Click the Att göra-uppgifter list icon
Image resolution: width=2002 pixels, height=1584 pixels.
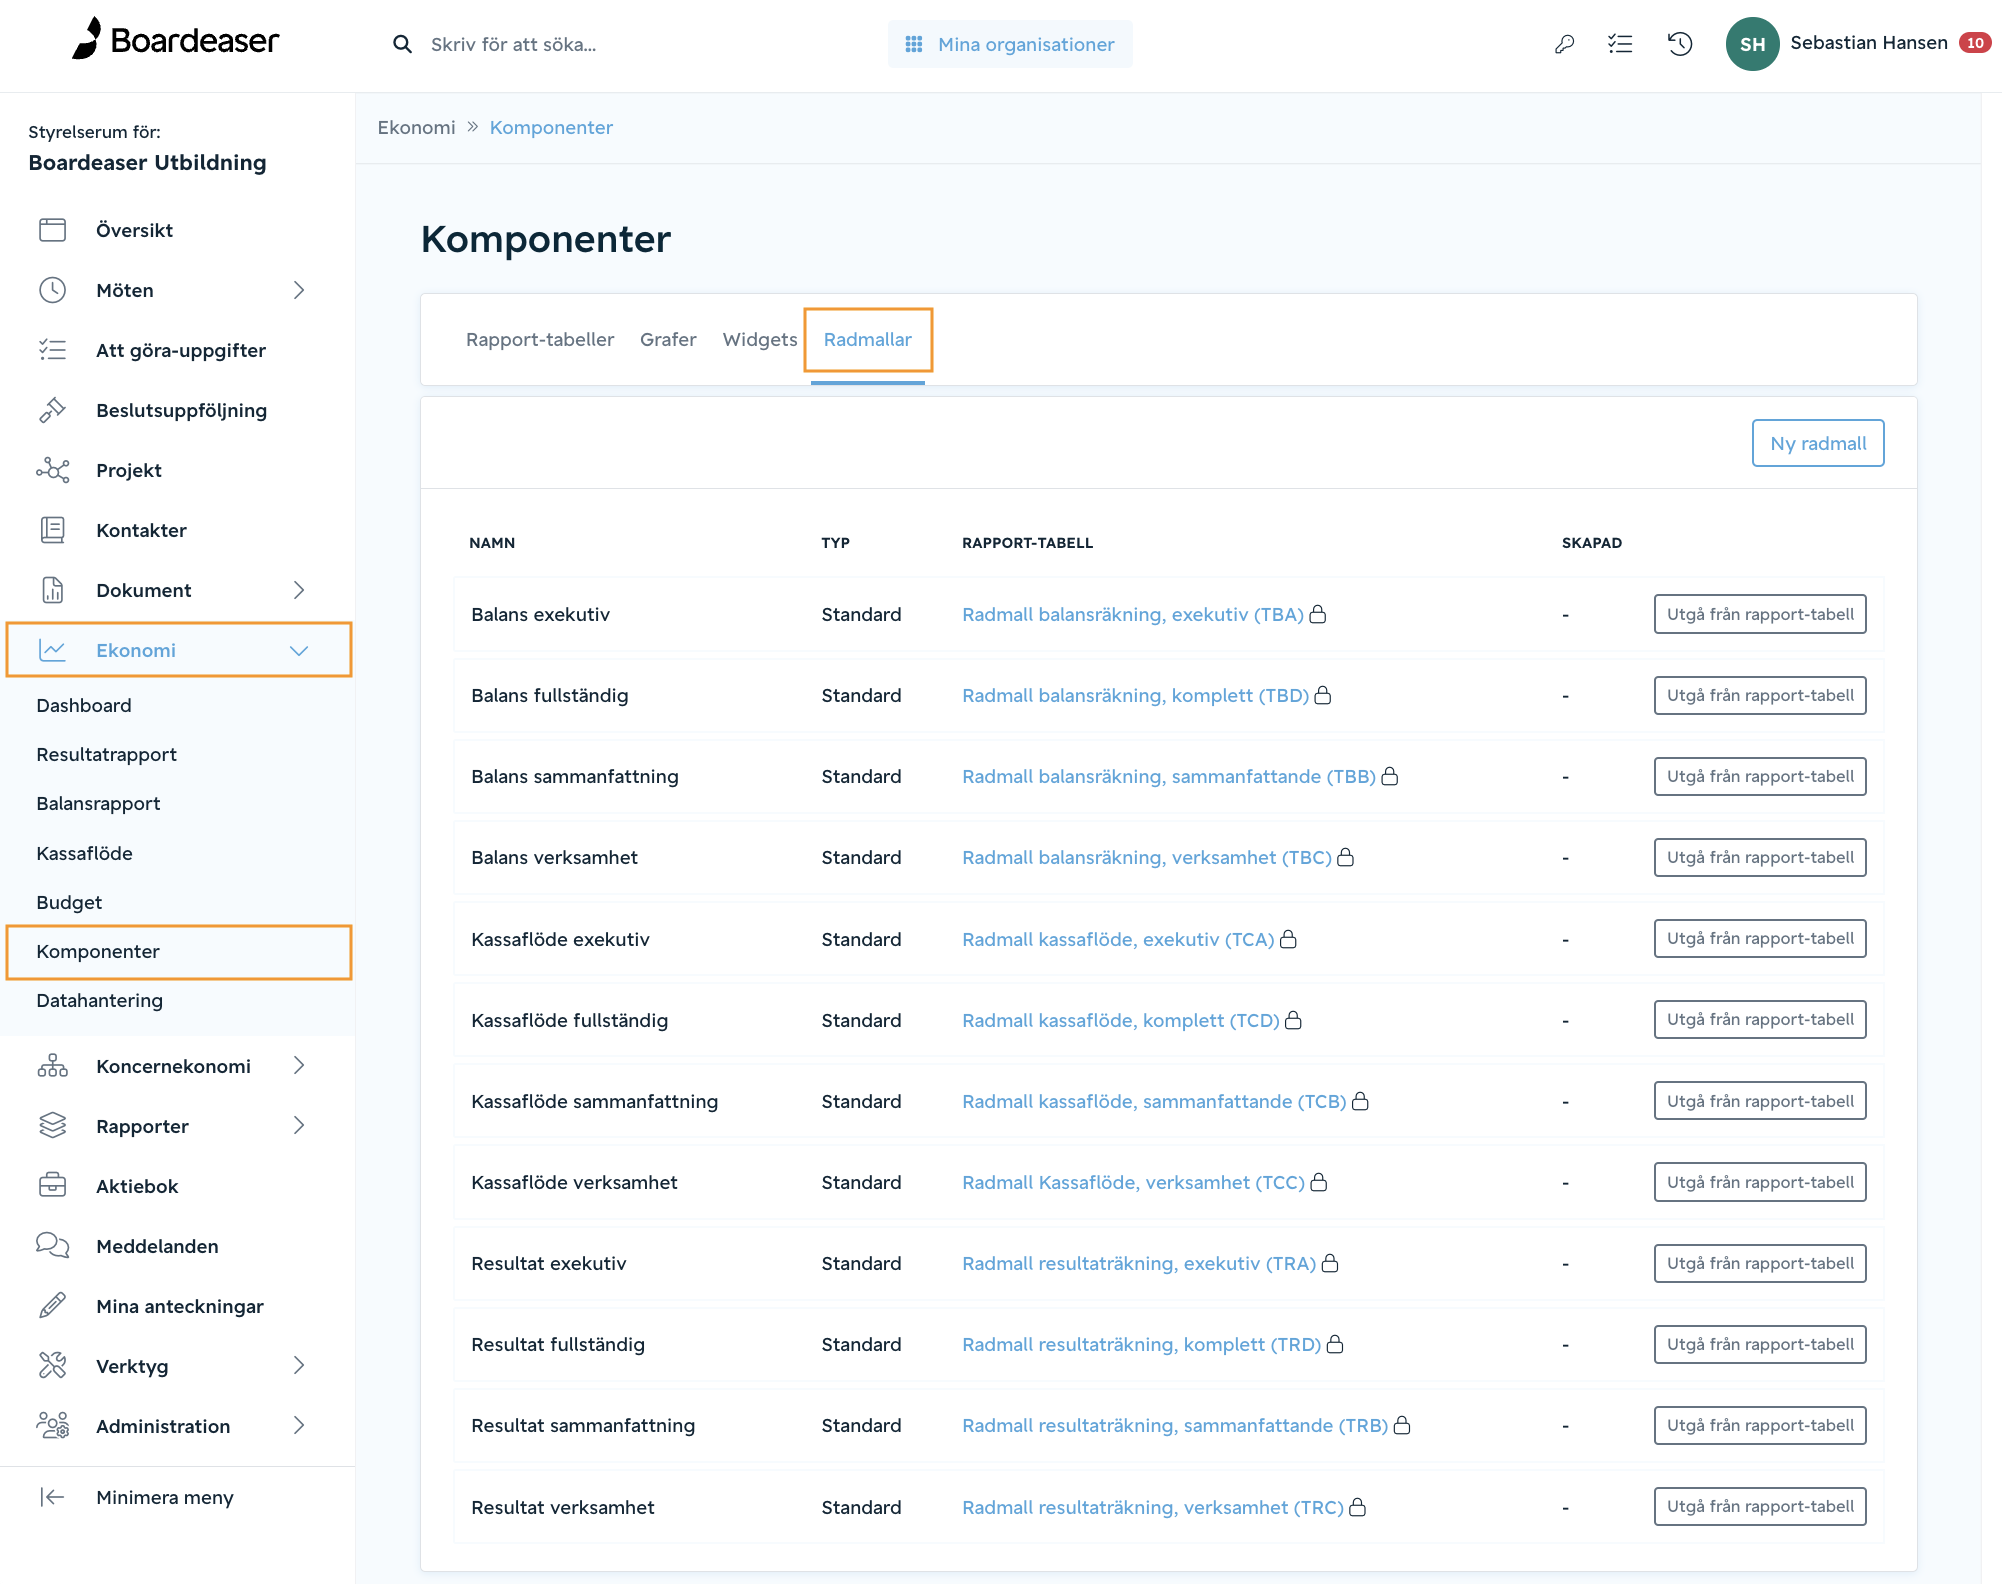coord(52,350)
